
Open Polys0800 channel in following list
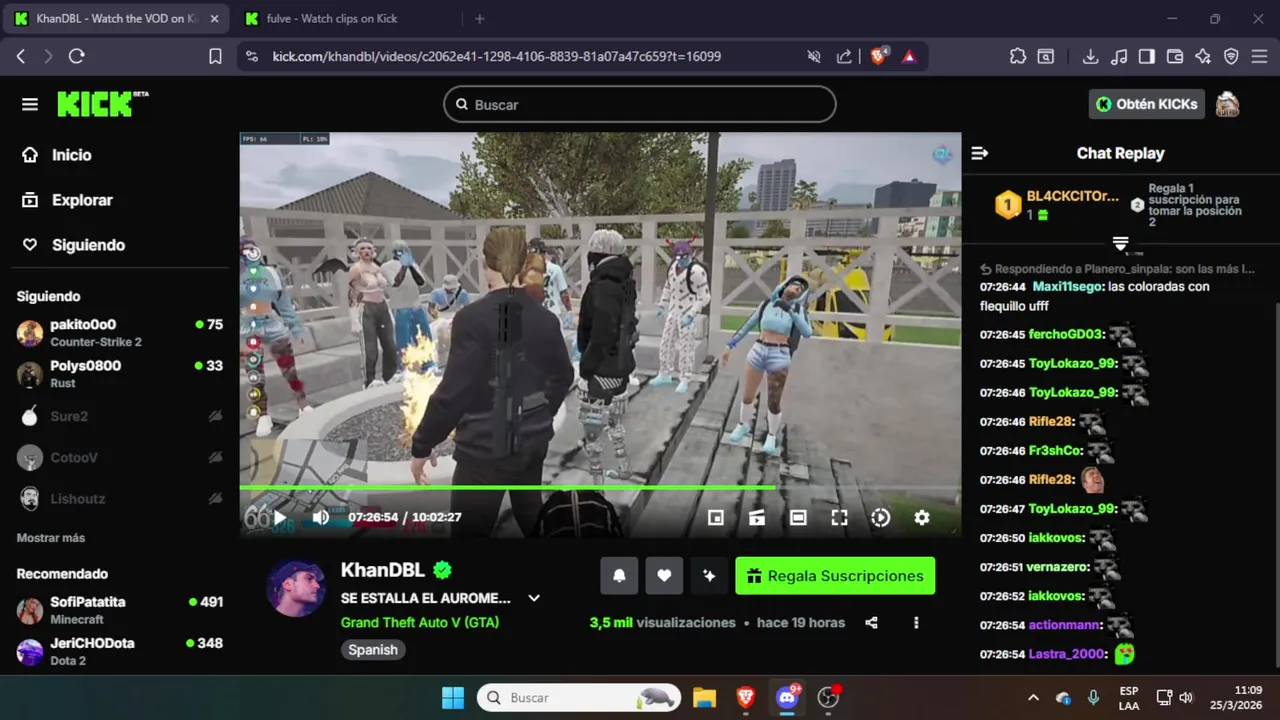tap(120, 374)
